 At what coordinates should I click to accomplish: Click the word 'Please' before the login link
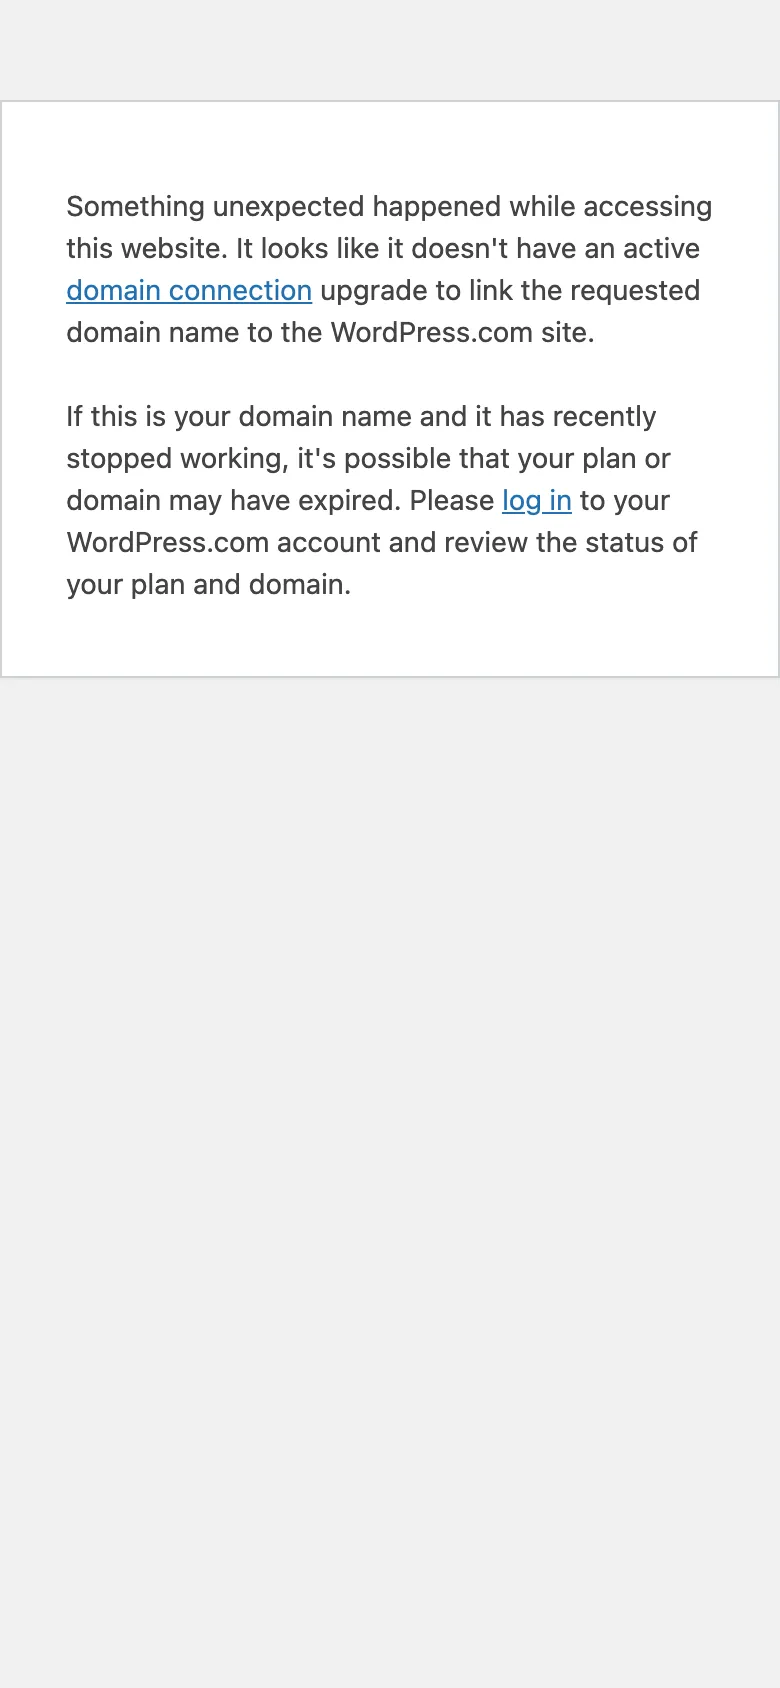click(x=452, y=501)
